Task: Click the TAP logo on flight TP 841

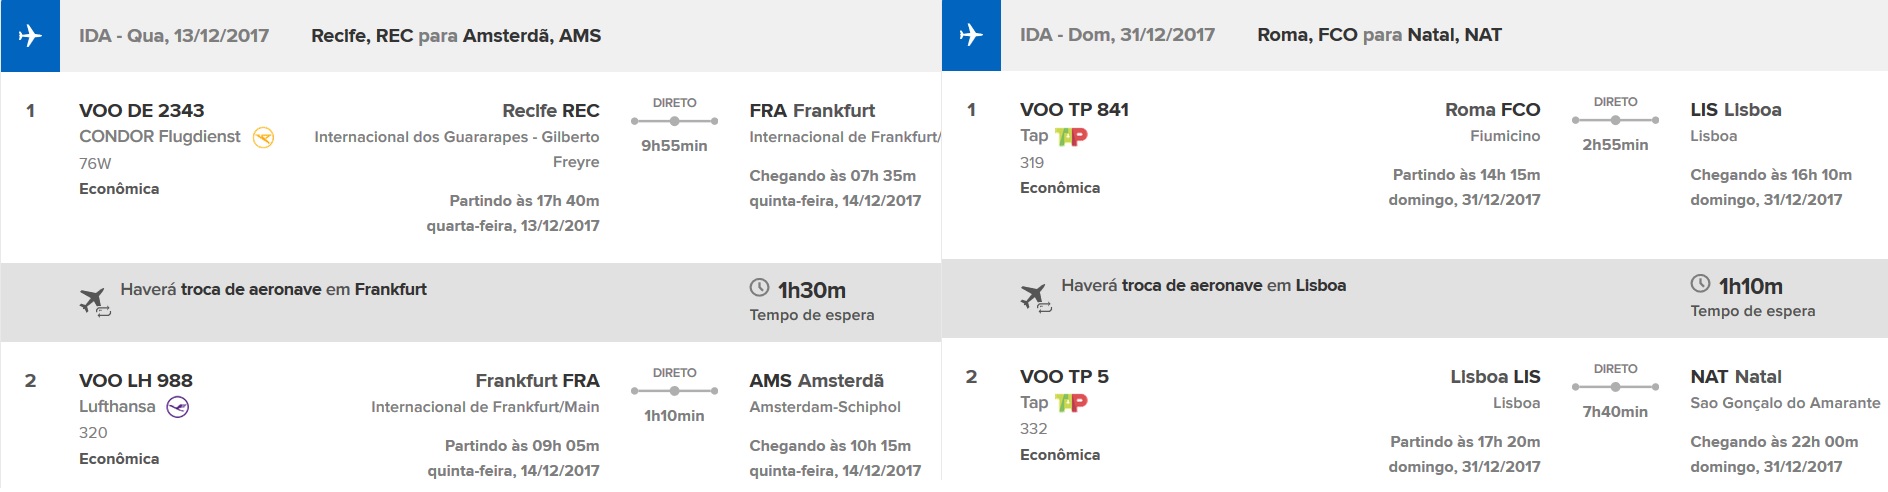Action: tap(1072, 136)
